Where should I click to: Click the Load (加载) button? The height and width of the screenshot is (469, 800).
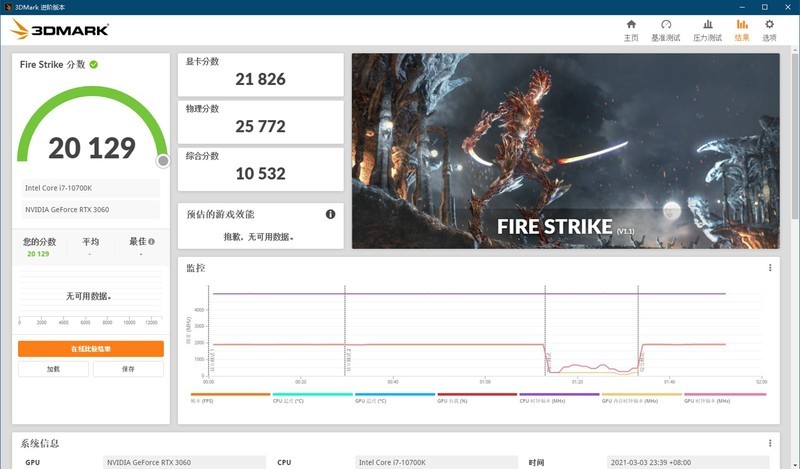click(x=53, y=369)
